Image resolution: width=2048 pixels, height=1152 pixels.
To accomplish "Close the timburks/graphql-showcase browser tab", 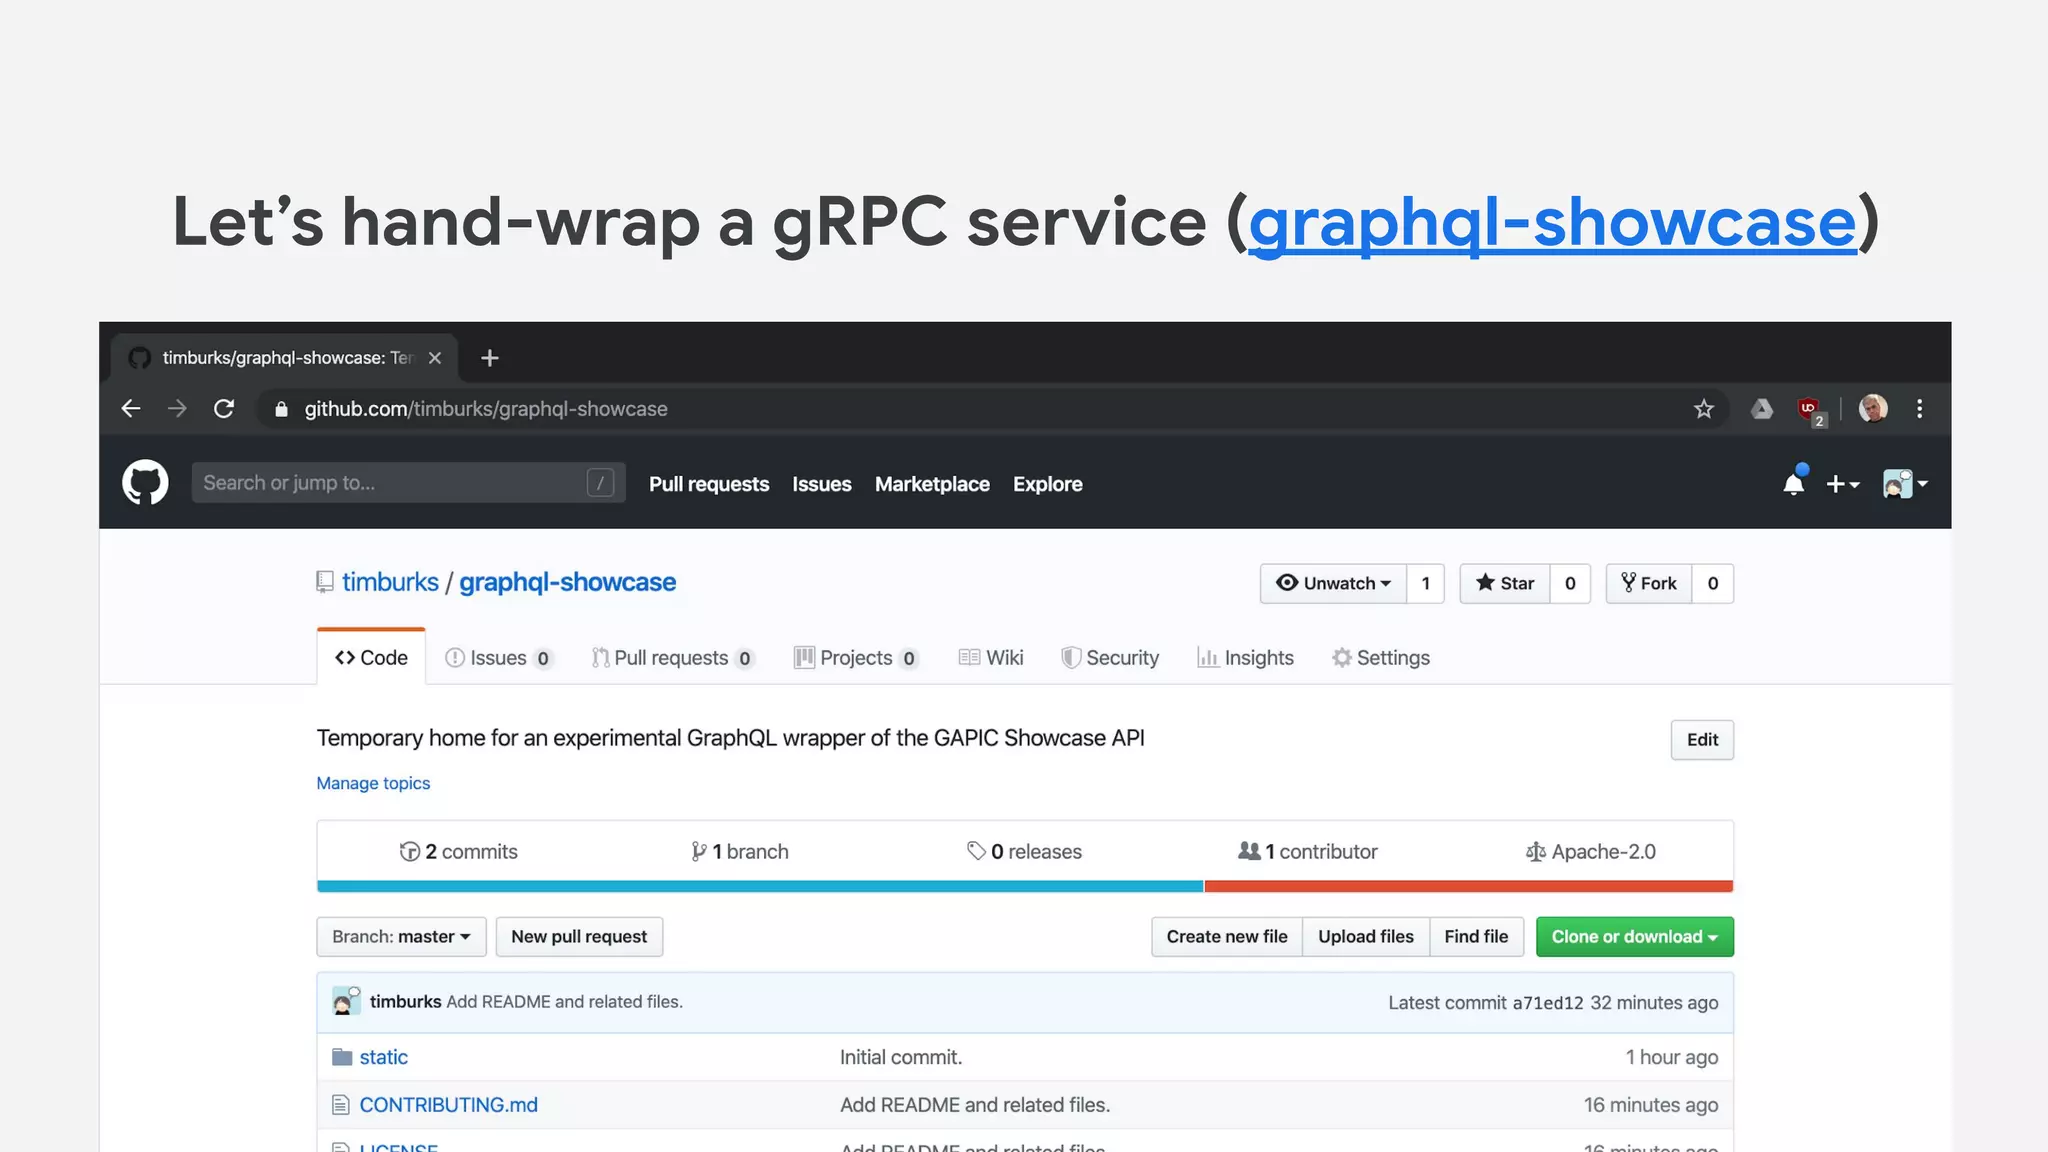I will pos(435,358).
